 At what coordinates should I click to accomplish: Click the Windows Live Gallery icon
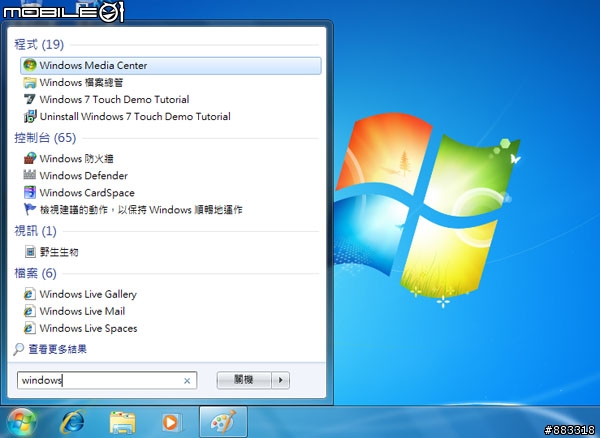(x=29, y=294)
